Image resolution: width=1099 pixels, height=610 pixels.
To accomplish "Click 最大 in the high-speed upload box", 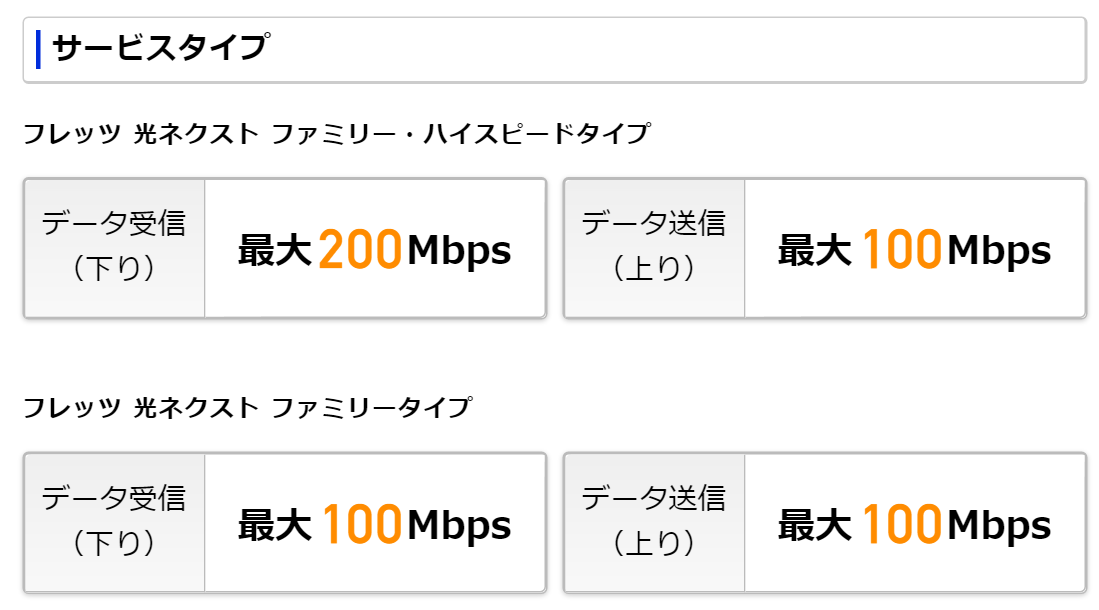I will [x=815, y=251].
